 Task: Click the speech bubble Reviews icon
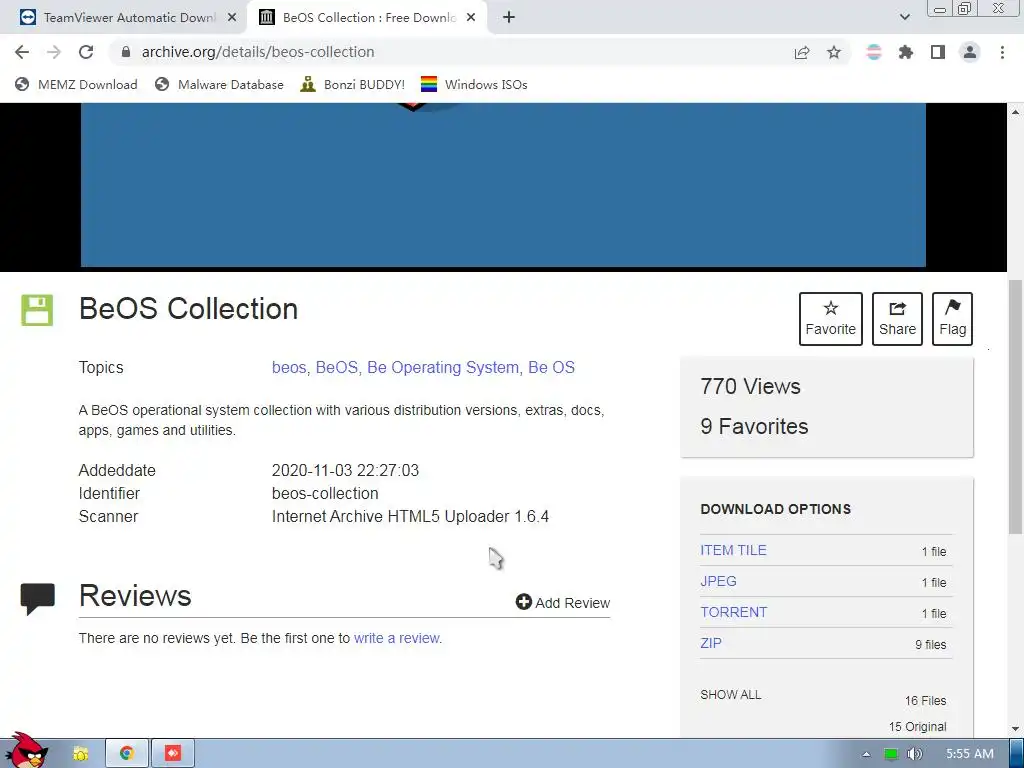(37, 599)
